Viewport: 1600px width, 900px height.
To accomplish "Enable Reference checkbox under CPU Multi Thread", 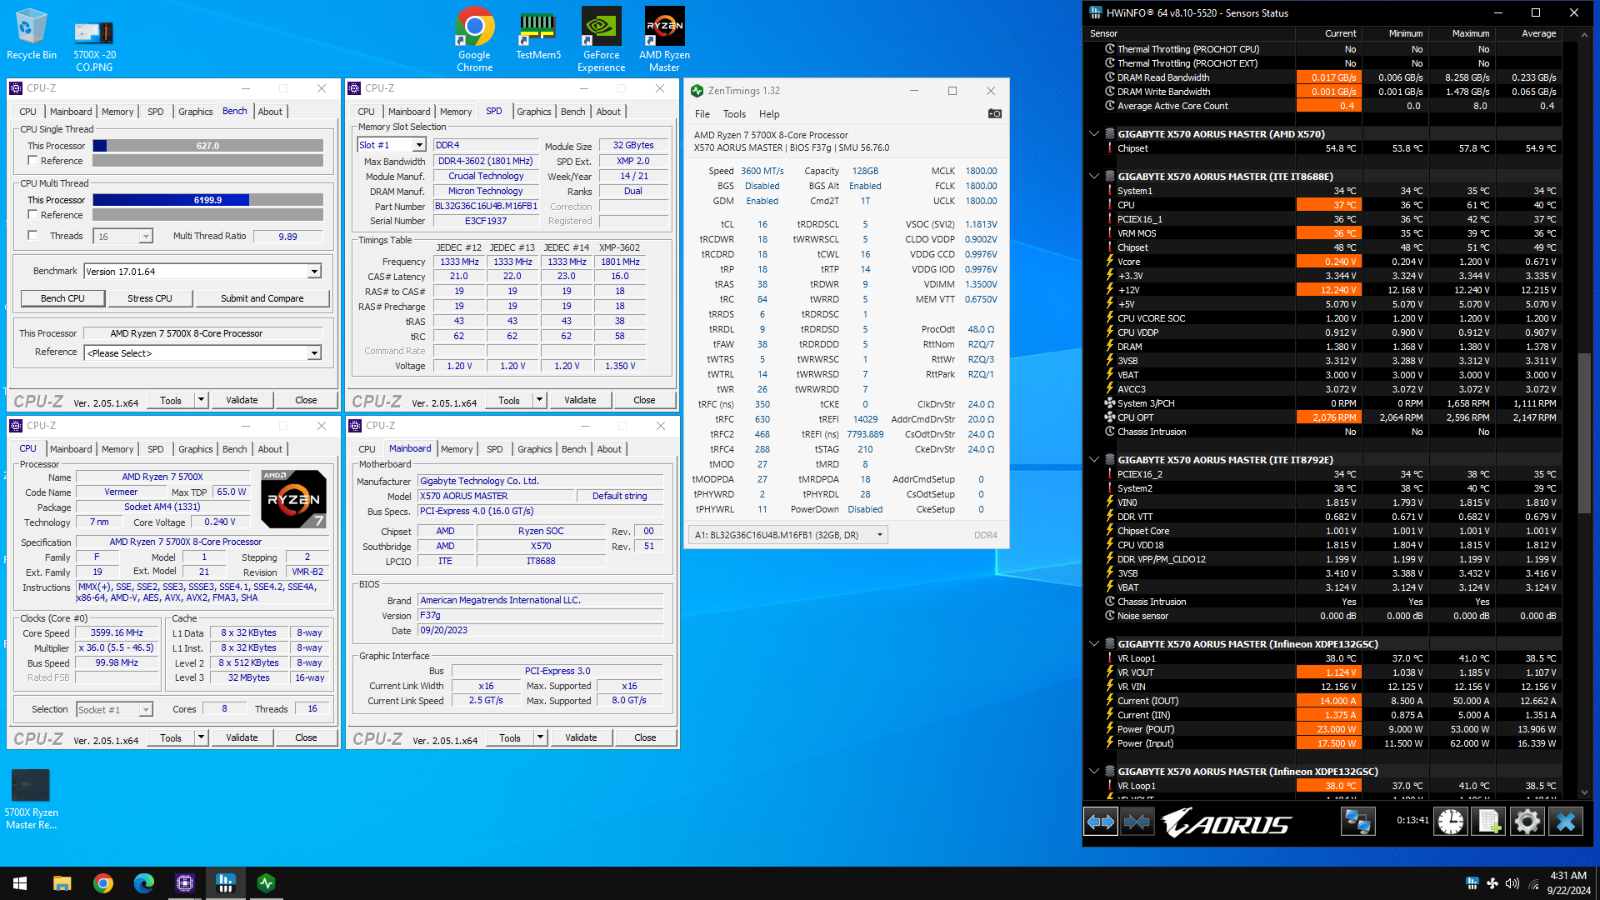I will point(33,214).
